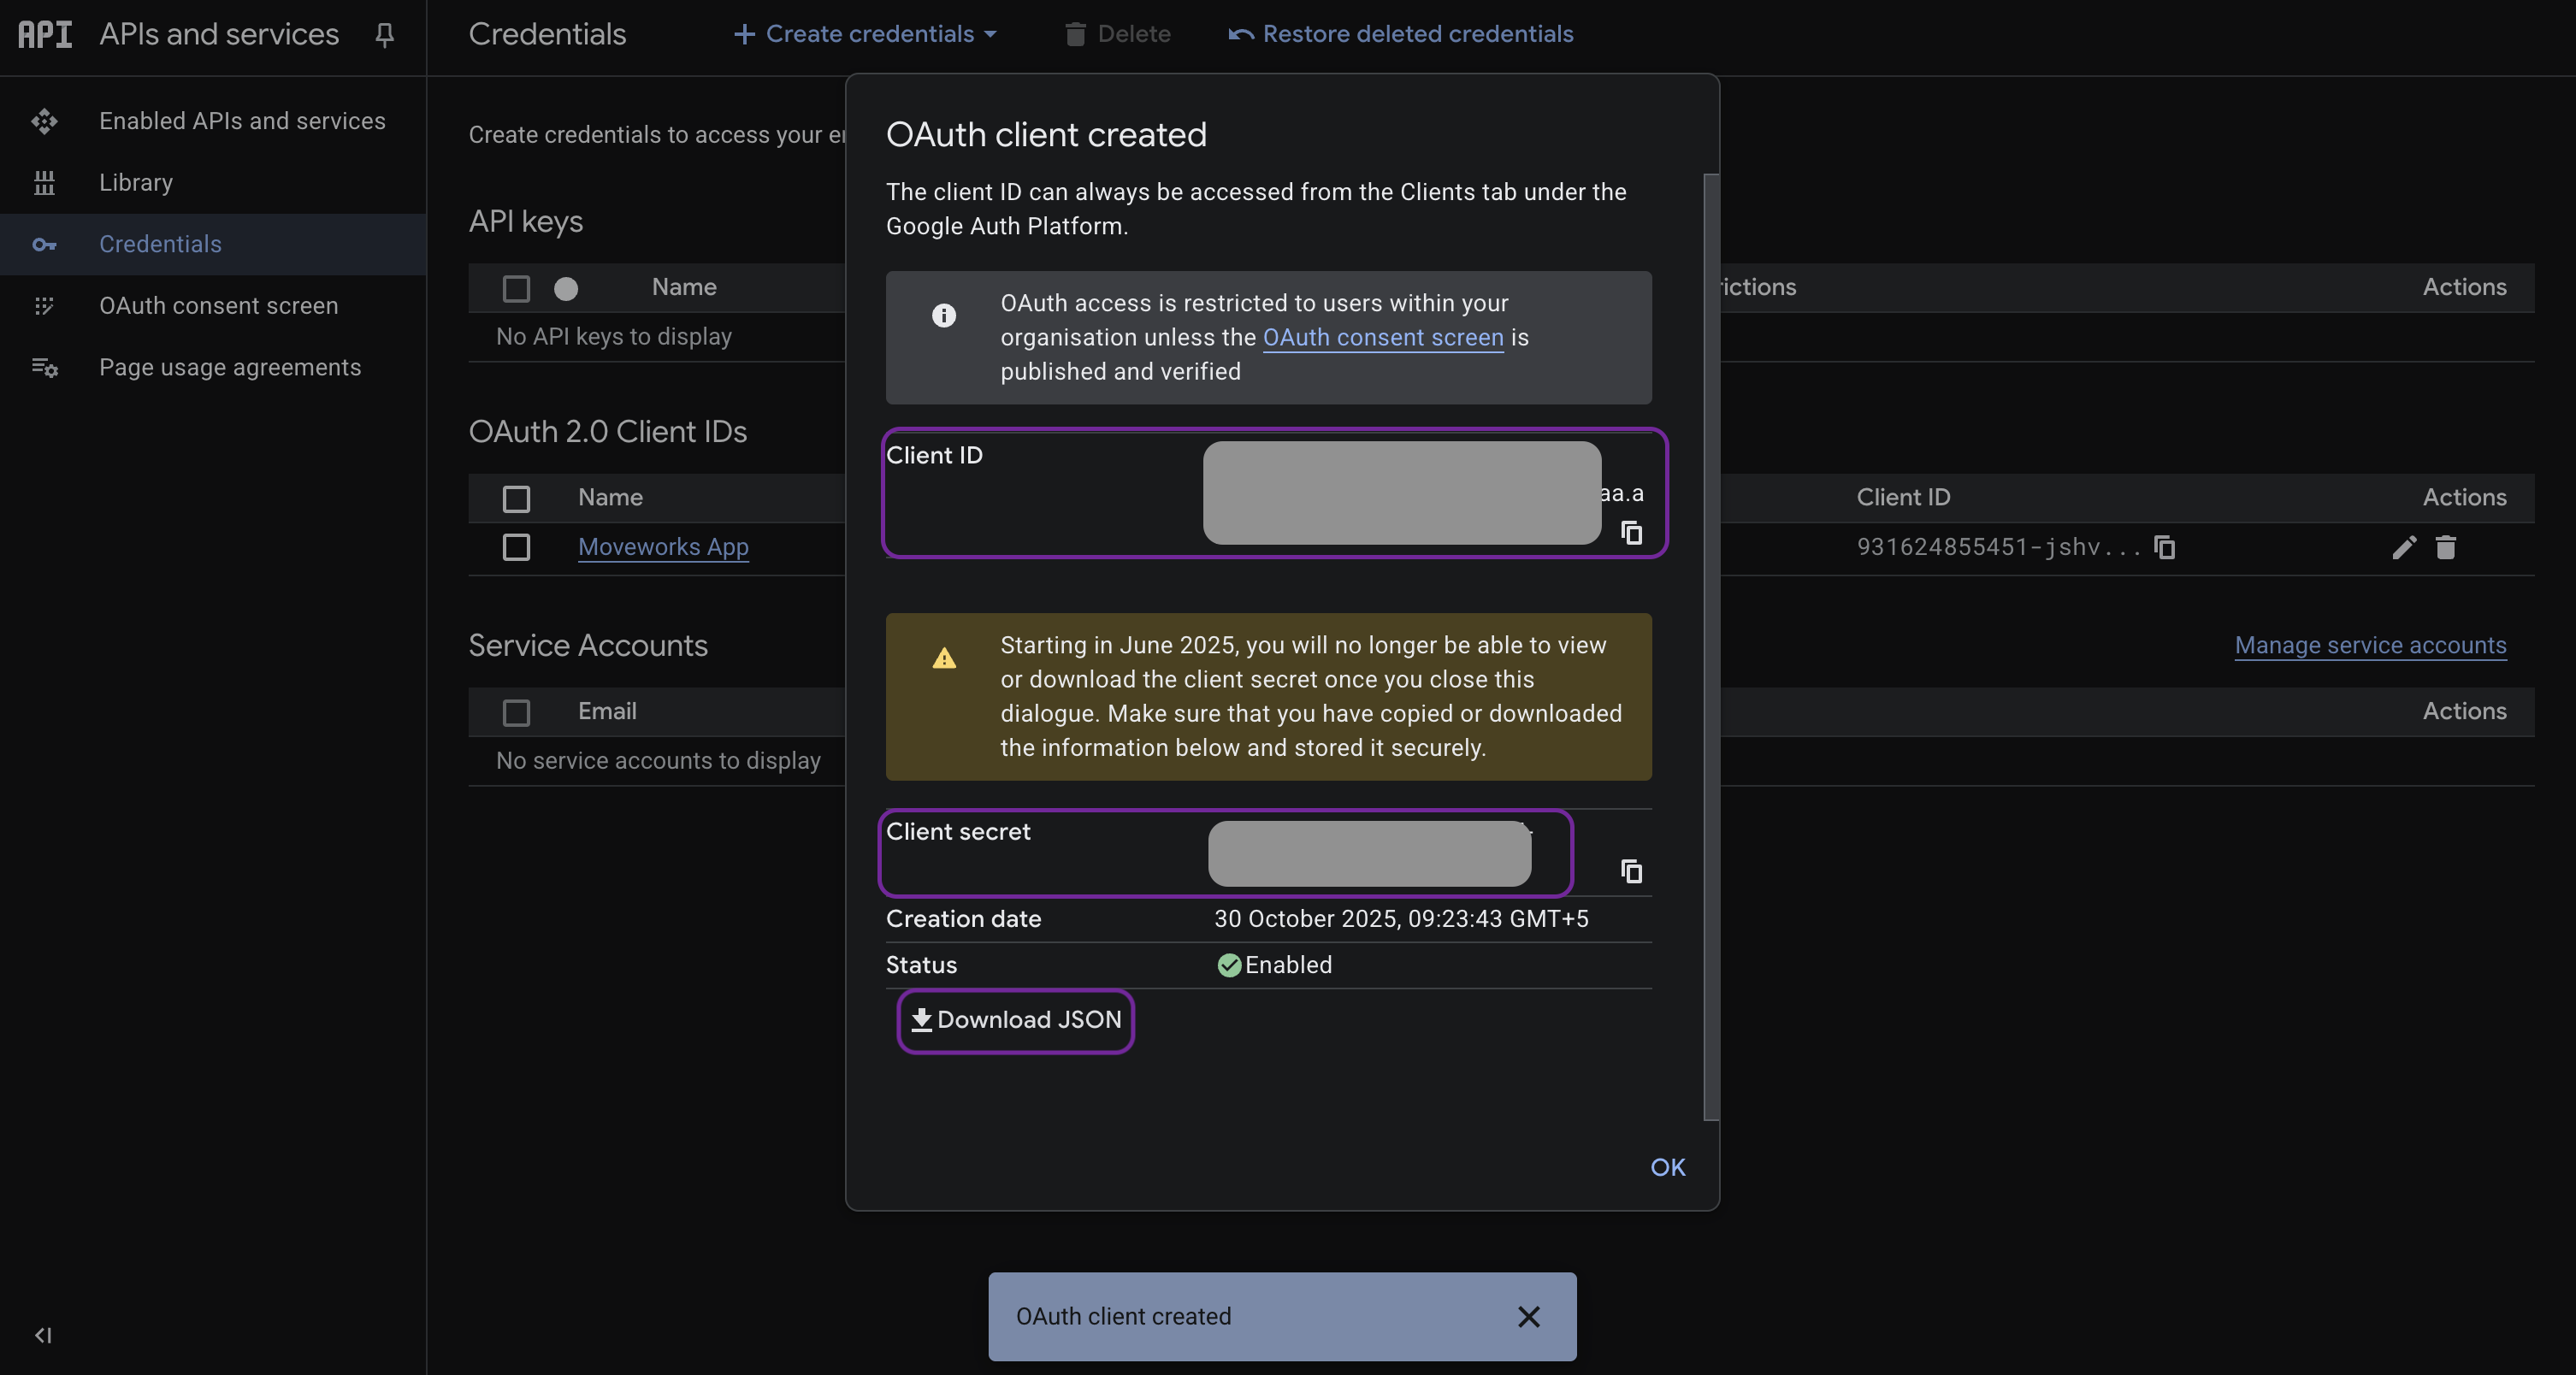Go to Enabled APIs and services
Image resolution: width=2576 pixels, height=1375 pixels.
click(x=242, y=121)
